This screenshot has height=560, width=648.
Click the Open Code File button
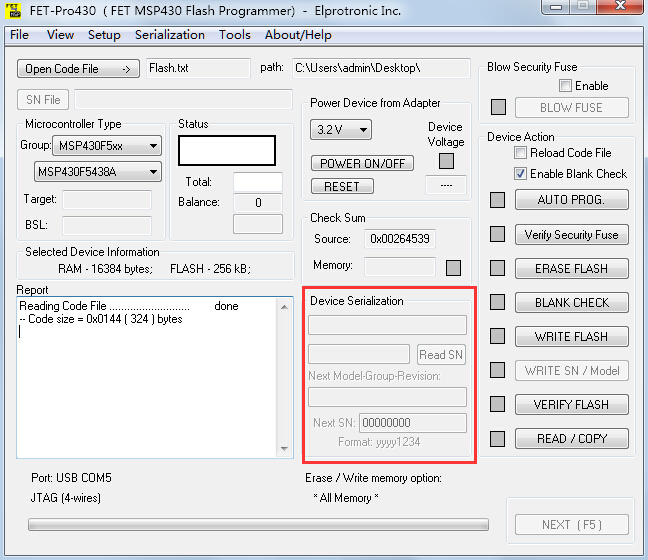point(78,69)
